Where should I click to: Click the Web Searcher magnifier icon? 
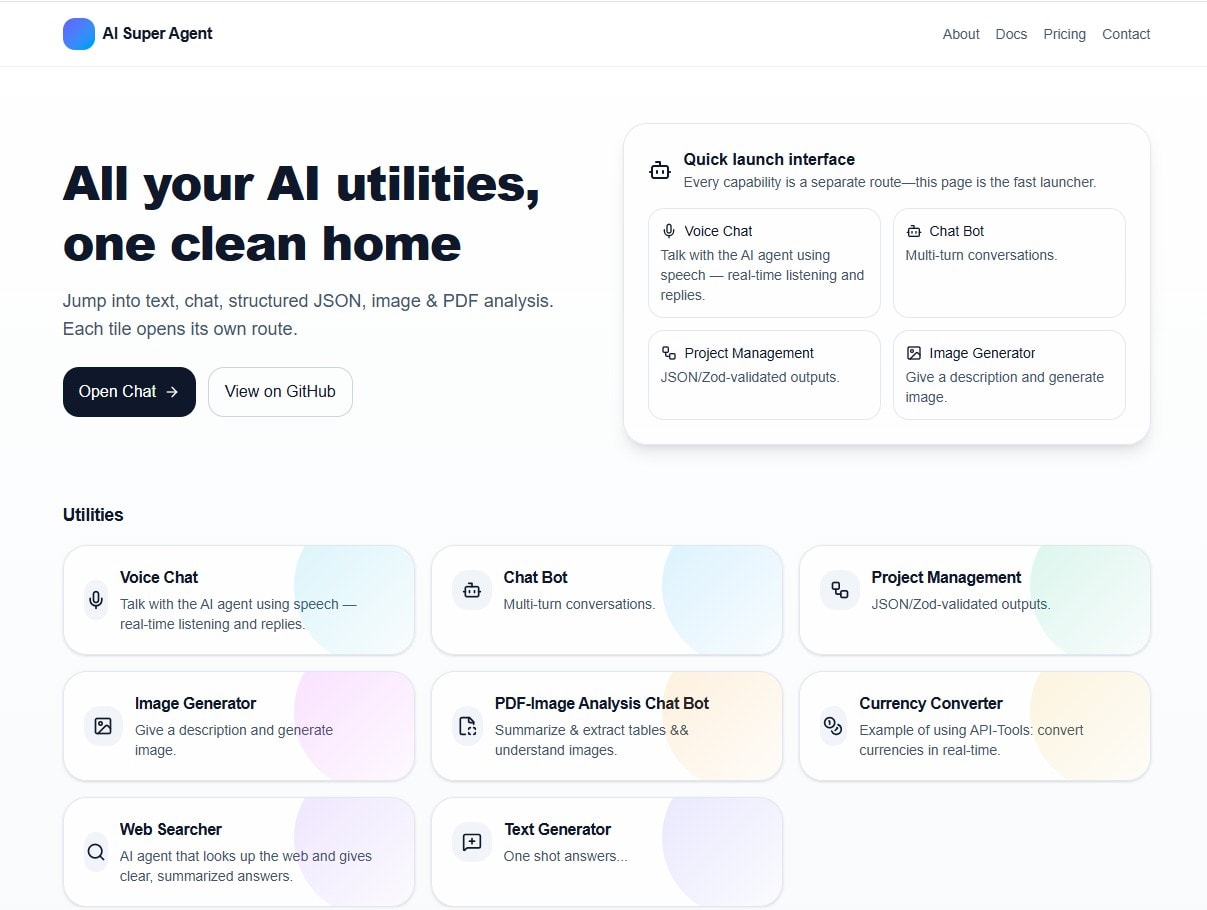click(95, 852)
